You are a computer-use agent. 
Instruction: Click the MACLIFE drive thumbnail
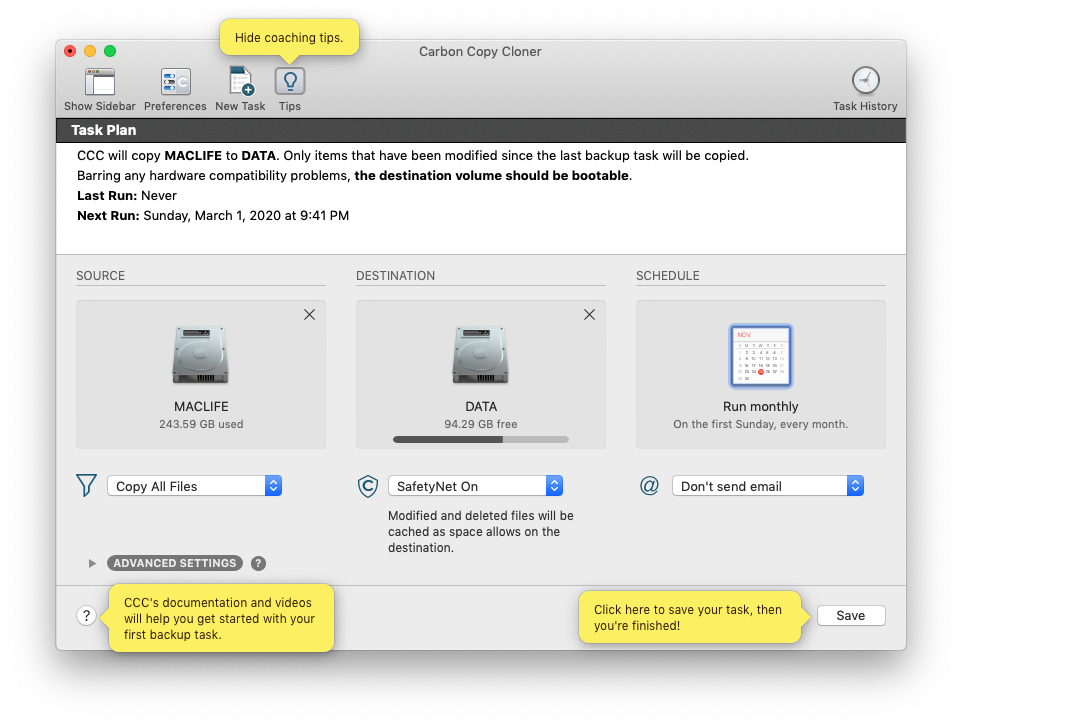click(x=200, y=354)
